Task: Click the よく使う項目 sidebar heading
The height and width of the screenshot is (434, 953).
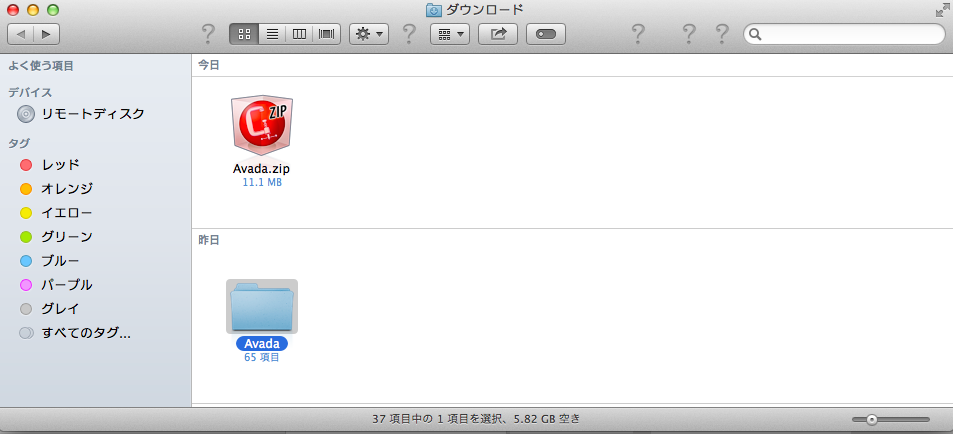Action: click(x=41, y=66)
